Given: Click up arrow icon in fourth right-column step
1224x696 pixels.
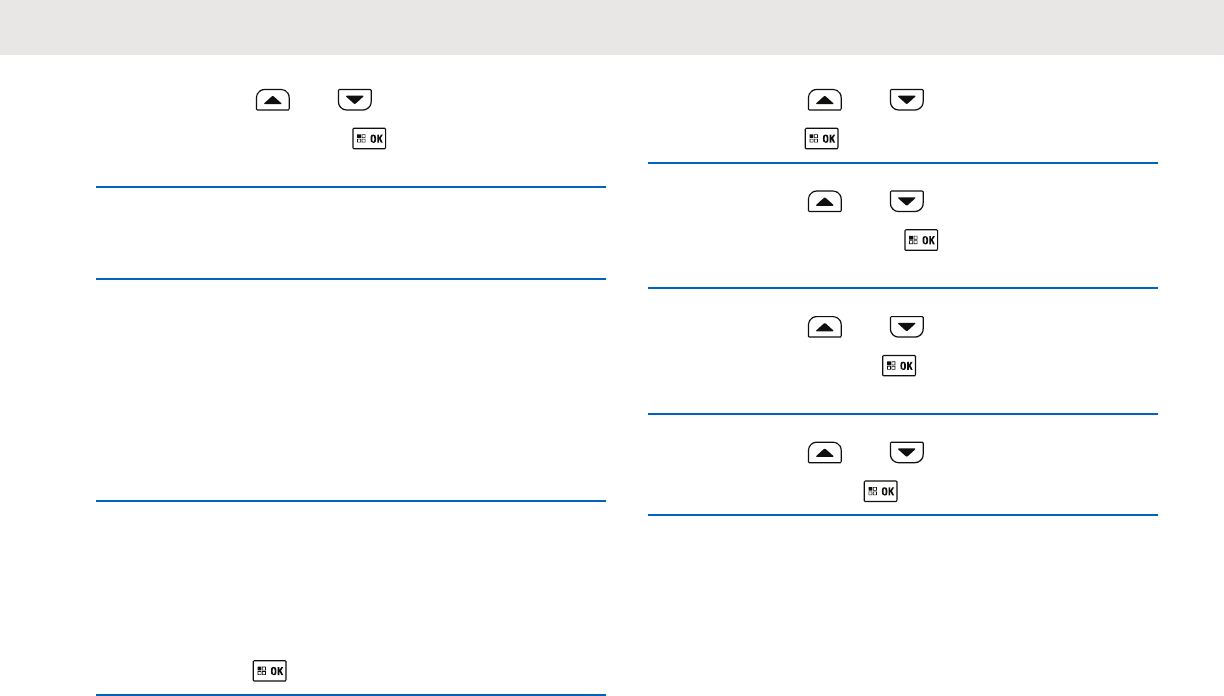Looking at the screenshot, I should [825, 452].
